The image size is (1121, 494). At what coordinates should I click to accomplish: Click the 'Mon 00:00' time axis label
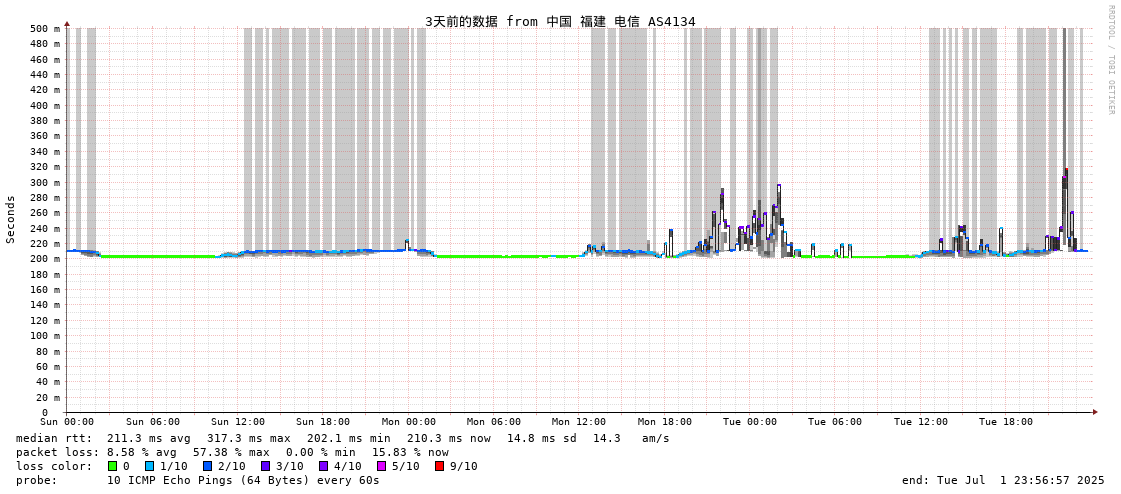(x=408, y=422)
